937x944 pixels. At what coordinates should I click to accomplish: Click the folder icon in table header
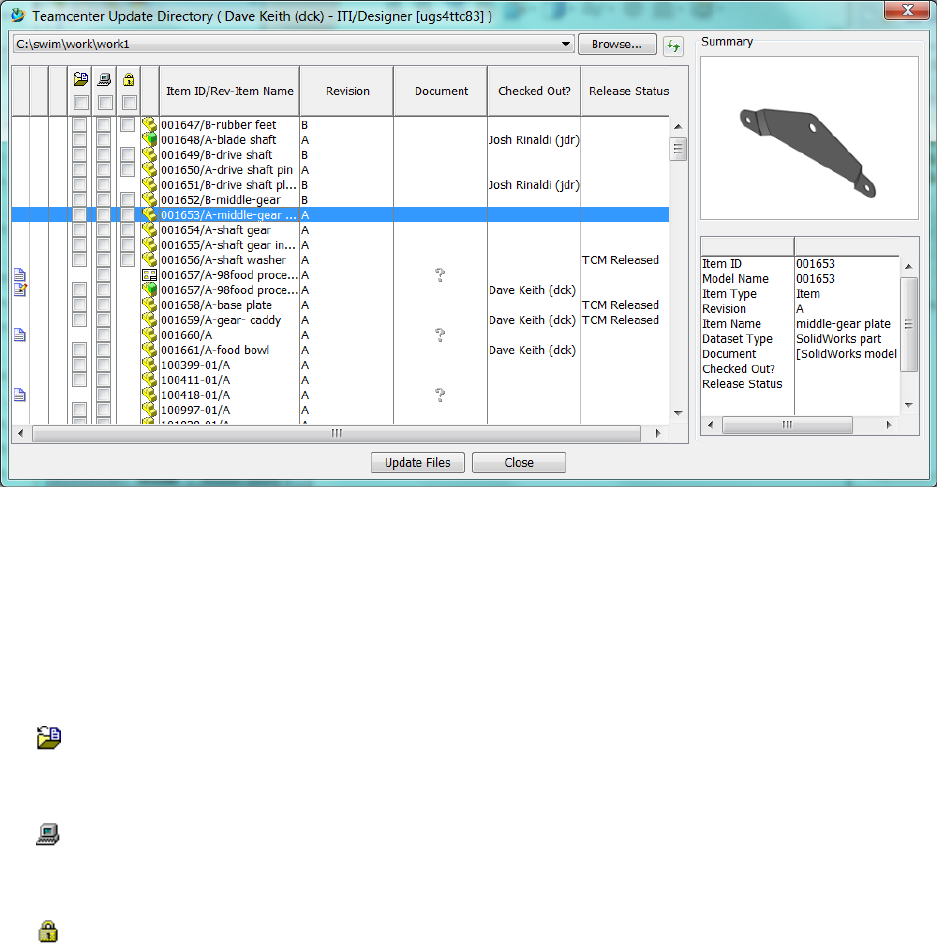point(81,79)
